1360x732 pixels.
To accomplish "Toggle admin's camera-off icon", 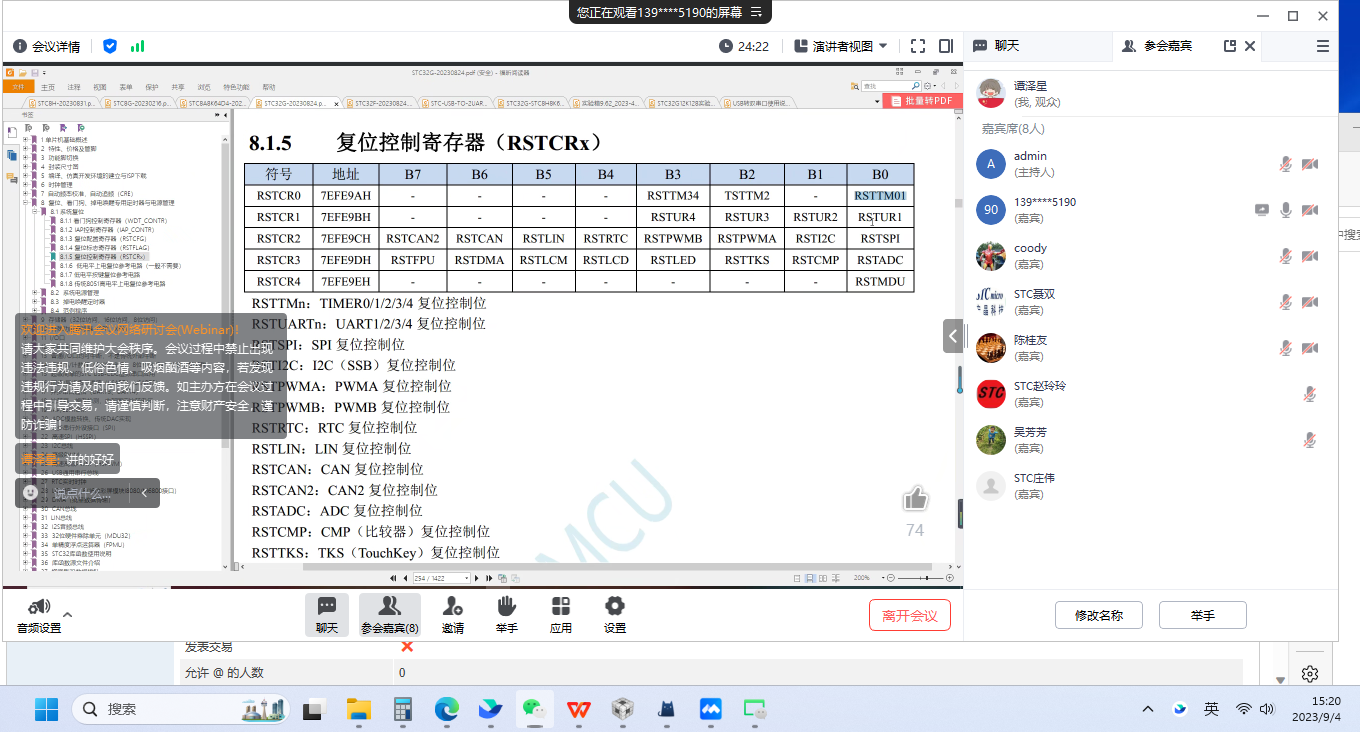I will click(1310, 164).
